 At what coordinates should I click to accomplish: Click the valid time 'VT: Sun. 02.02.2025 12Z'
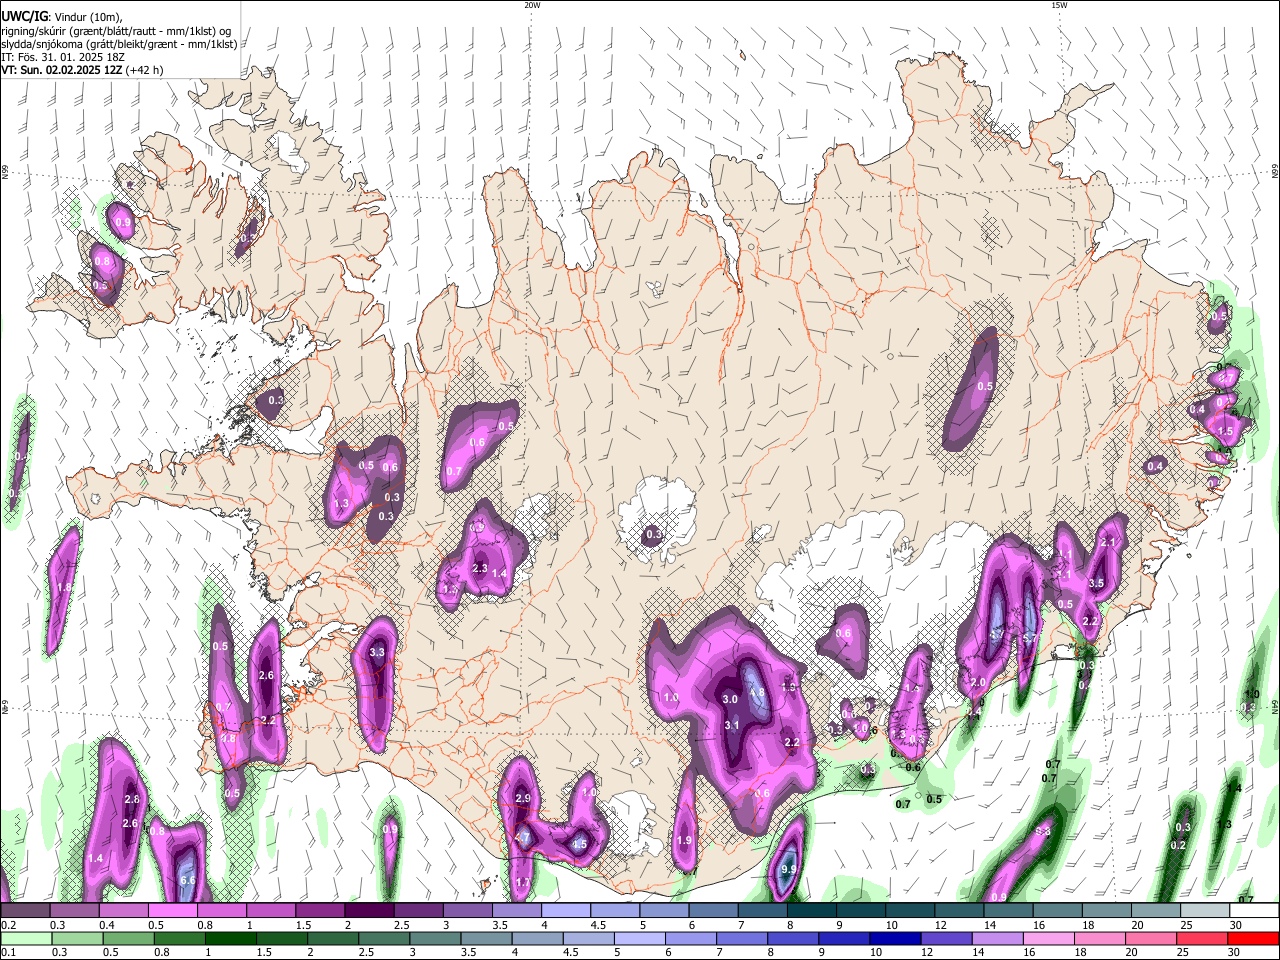(x=62, y=70)
